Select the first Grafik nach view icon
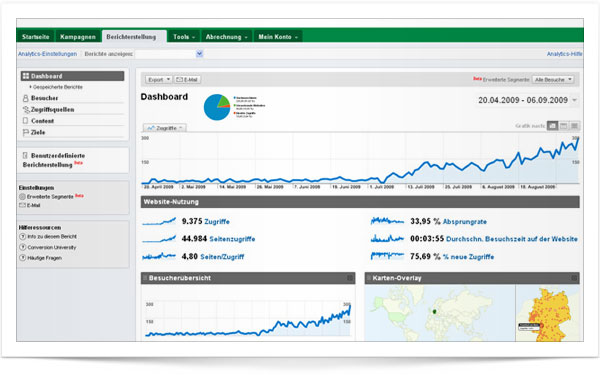 coord(552,125)
